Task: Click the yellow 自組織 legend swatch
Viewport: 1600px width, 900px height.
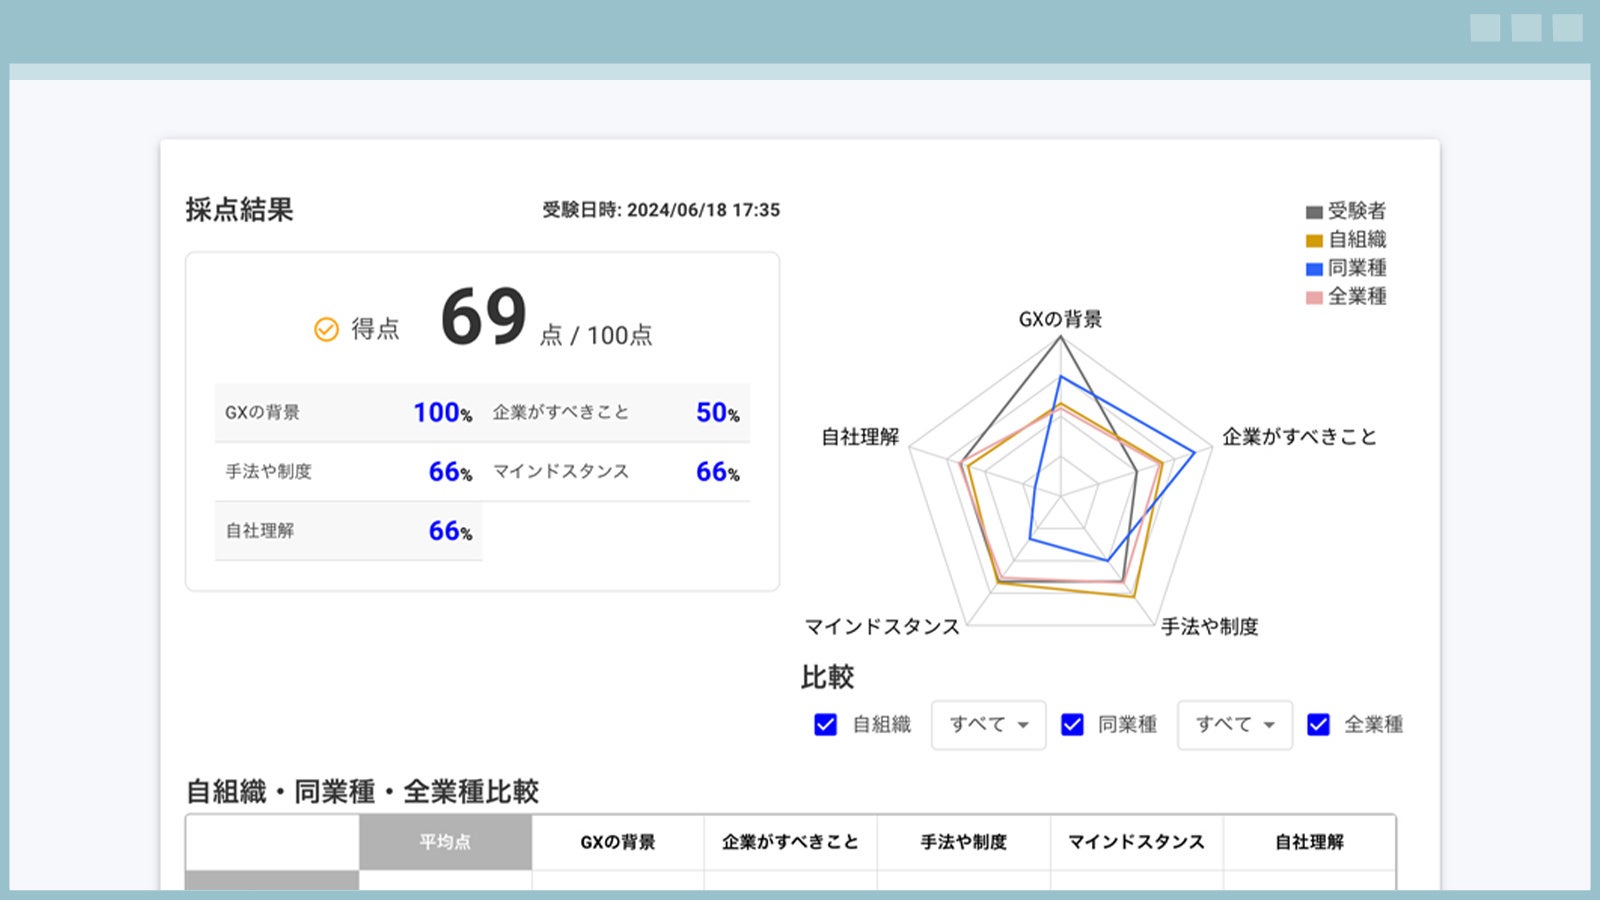Action: 1314,240
